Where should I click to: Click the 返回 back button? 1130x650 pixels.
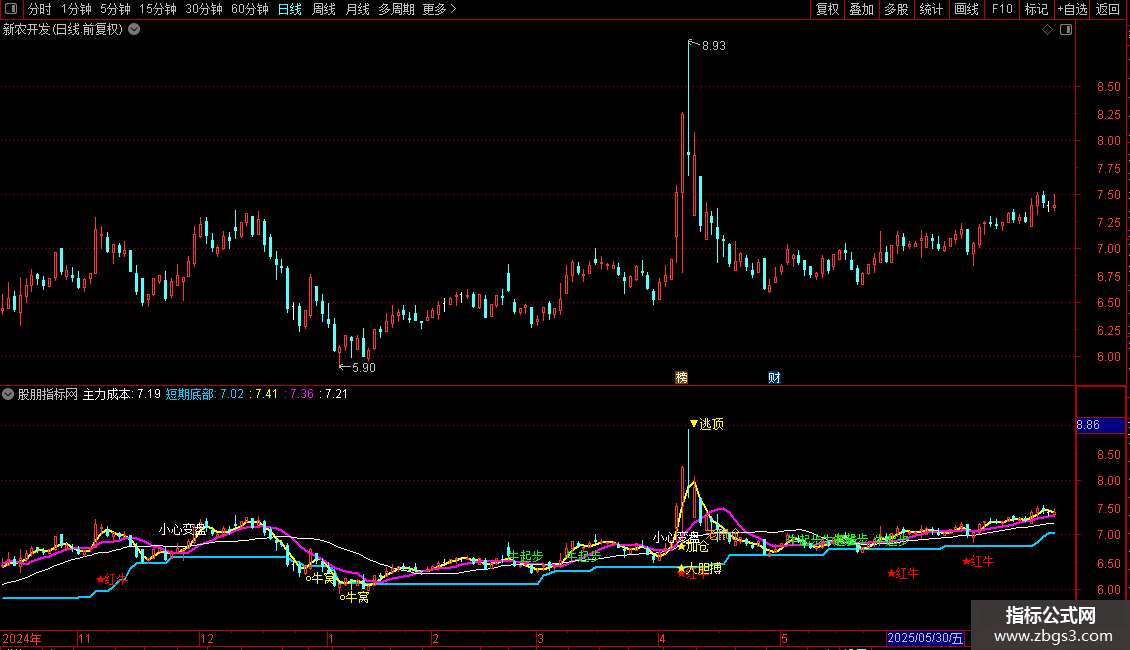(1108, 9)
